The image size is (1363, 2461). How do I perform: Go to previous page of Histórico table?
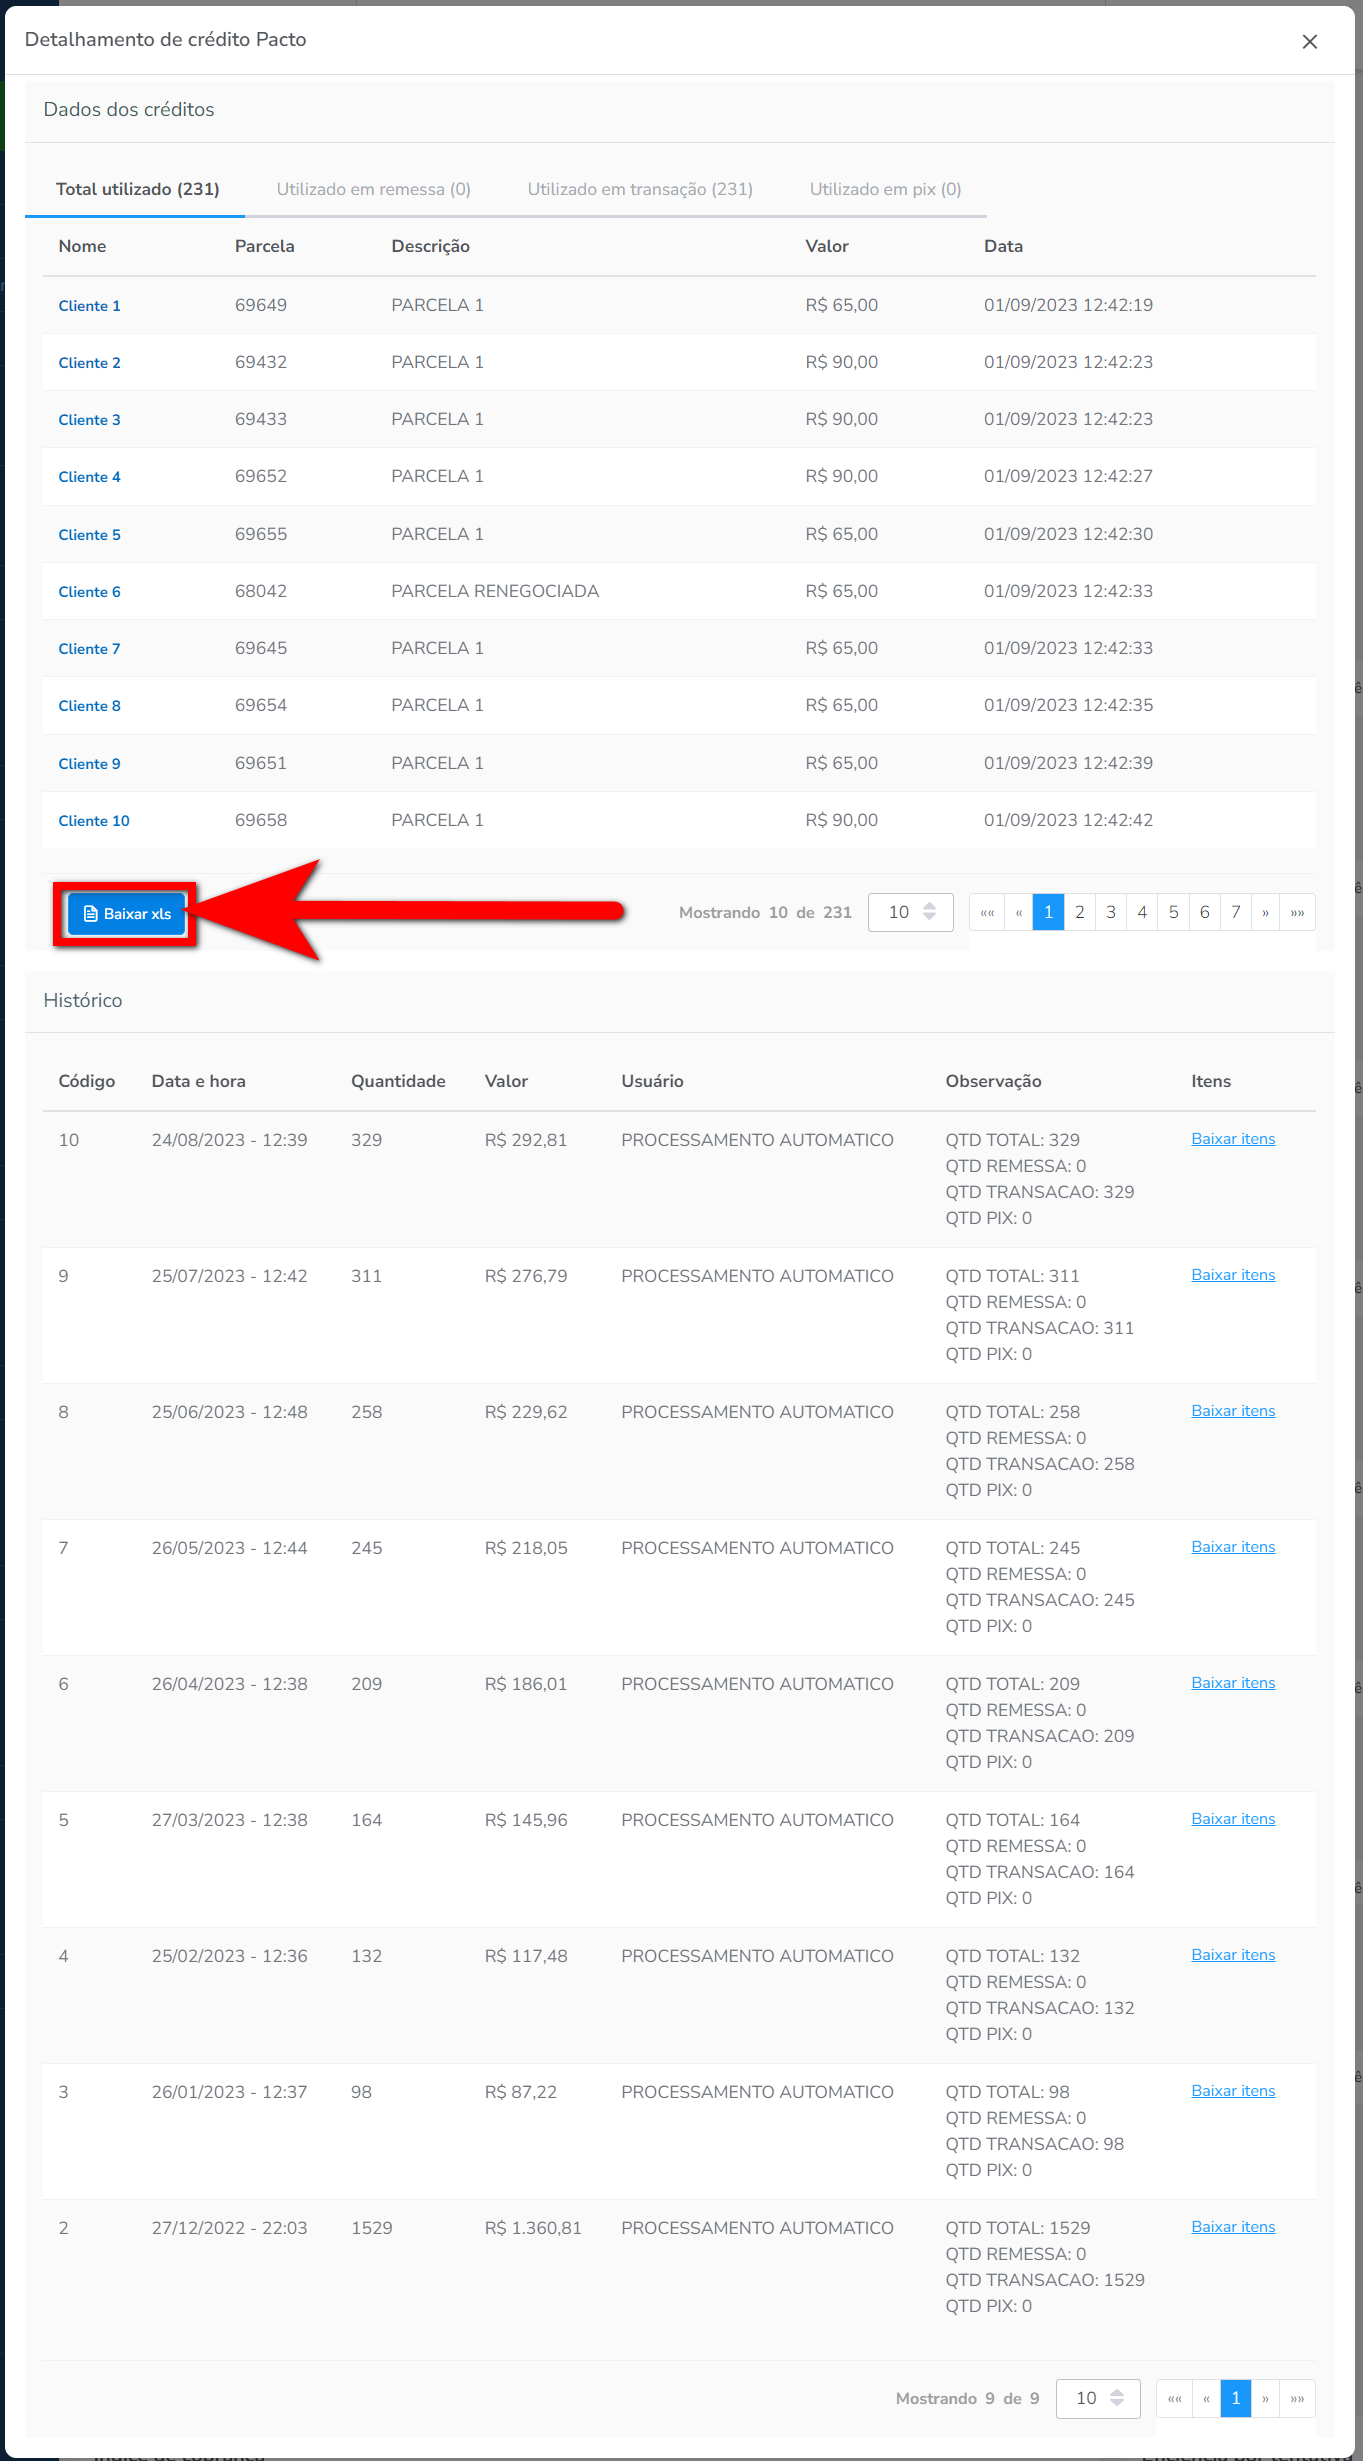click(x=1206, y=2398)
